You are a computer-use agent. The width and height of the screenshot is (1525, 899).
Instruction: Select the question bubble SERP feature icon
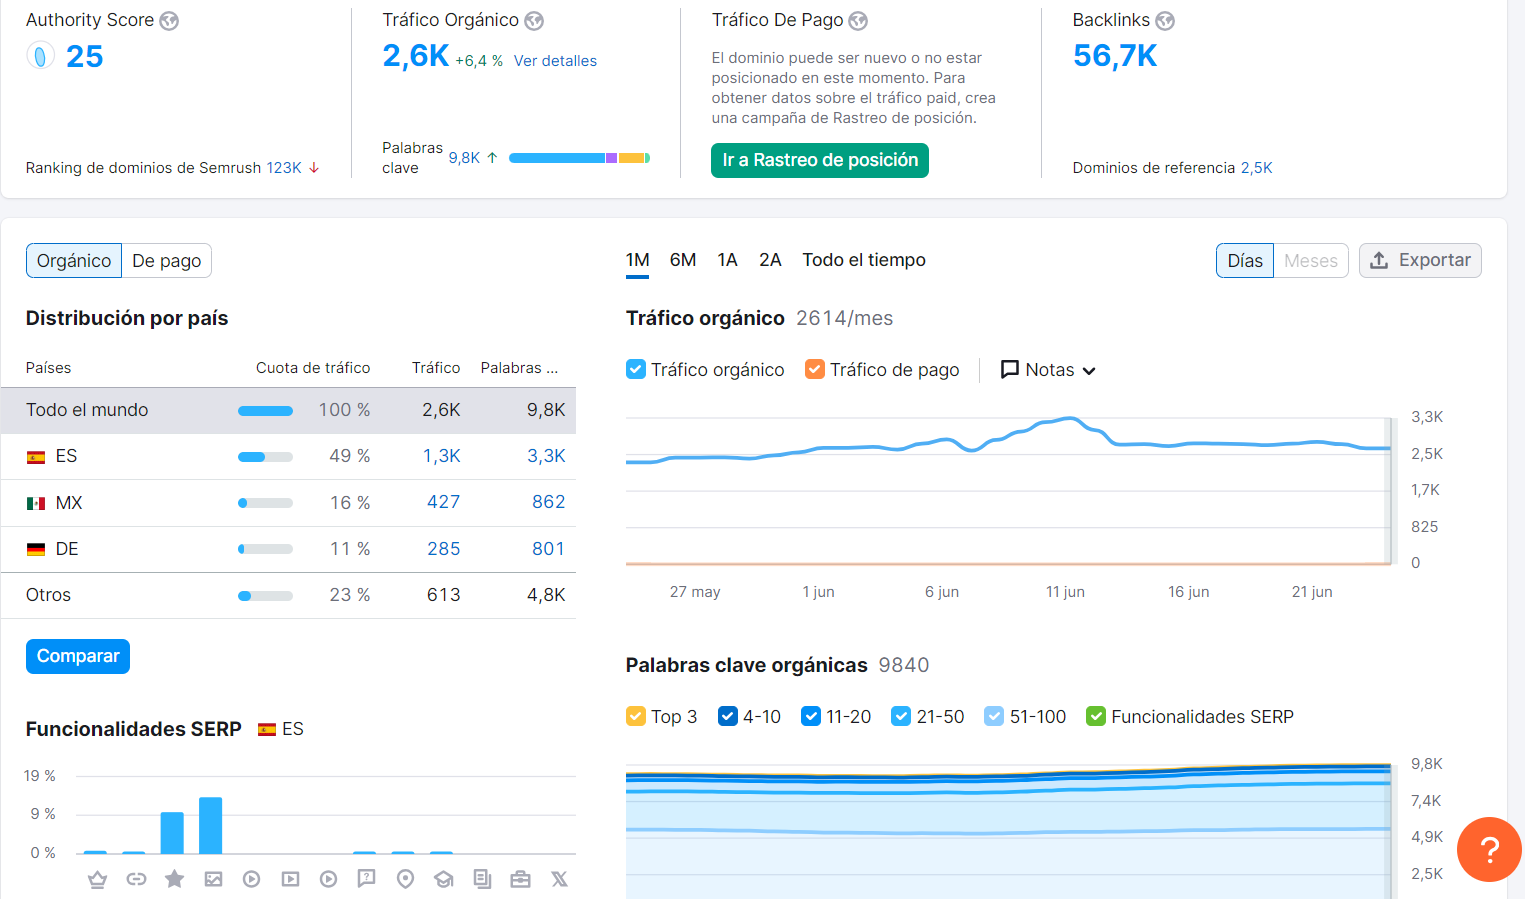pyautogui.click(x=367, y=879)
